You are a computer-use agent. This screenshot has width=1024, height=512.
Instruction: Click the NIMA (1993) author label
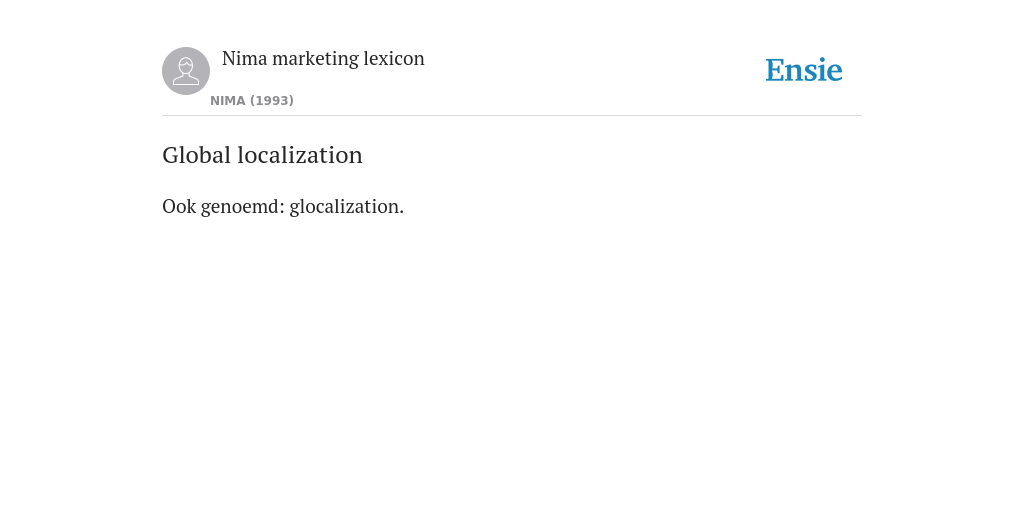point(252,101)
